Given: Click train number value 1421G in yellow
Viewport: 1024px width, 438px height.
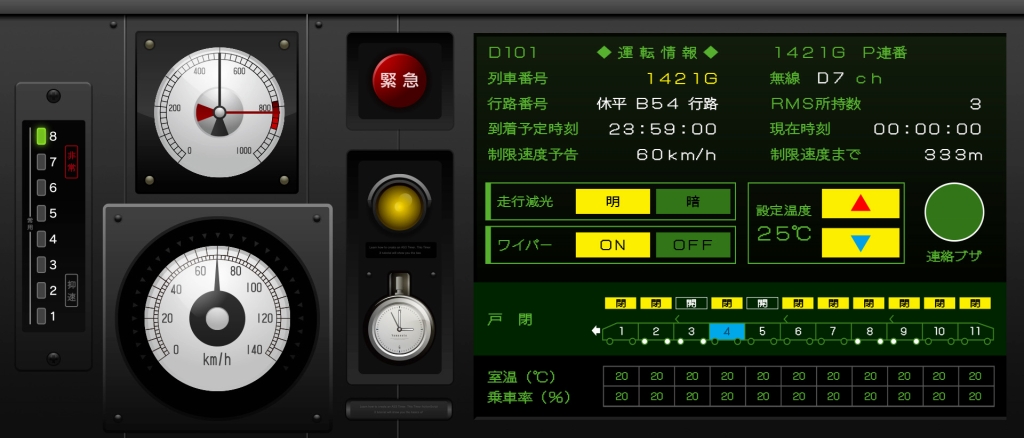Looking at the screenshot, I should [682, 79].
